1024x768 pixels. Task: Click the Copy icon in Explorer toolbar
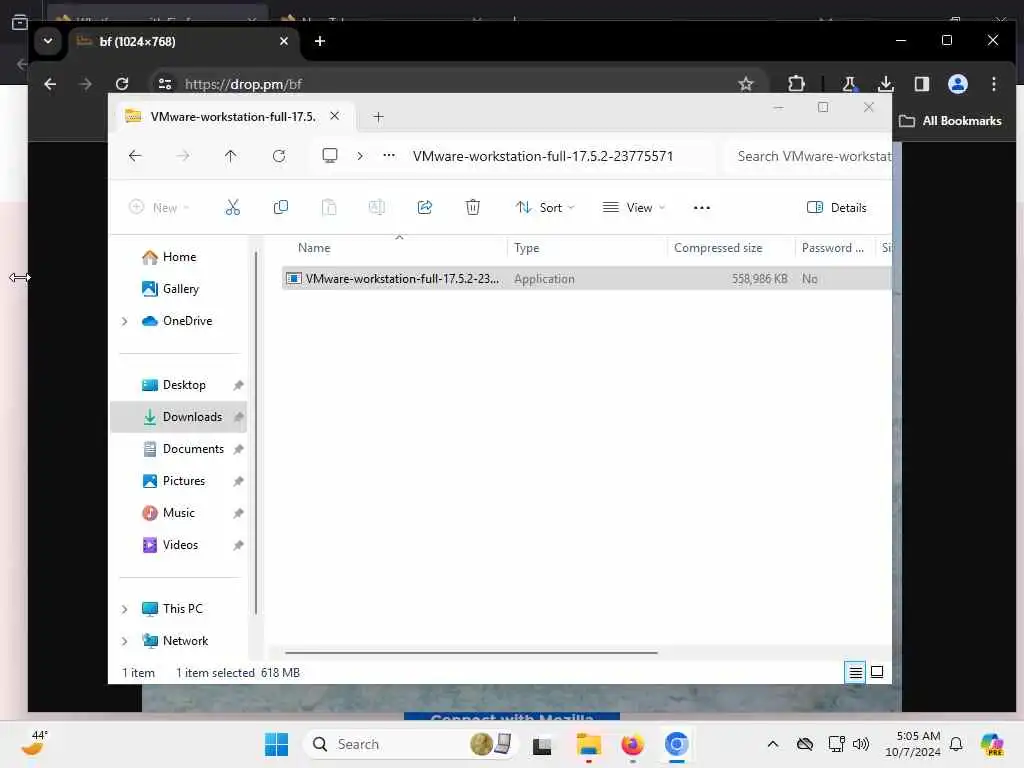pyautogui.click(x=281, y=208)
